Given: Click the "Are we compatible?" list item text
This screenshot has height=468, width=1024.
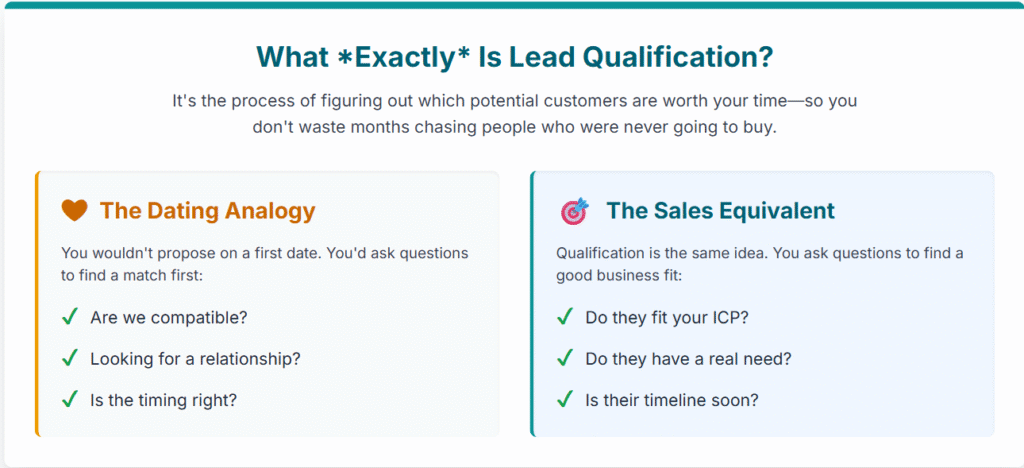Looking at the screenshot, I should (x=169, y=317).
